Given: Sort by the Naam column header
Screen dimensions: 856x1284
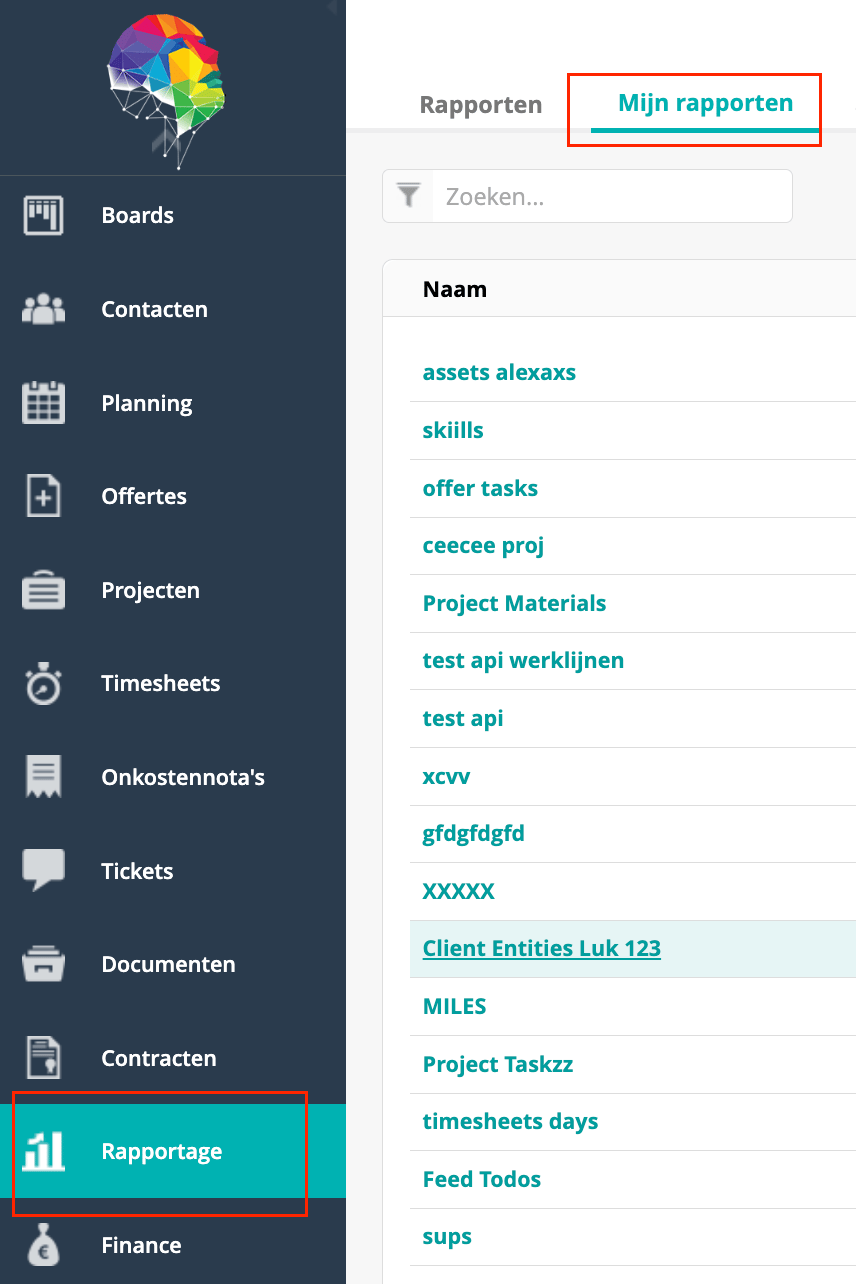Looking at the screenshot, I should click(x=455, y=290).
